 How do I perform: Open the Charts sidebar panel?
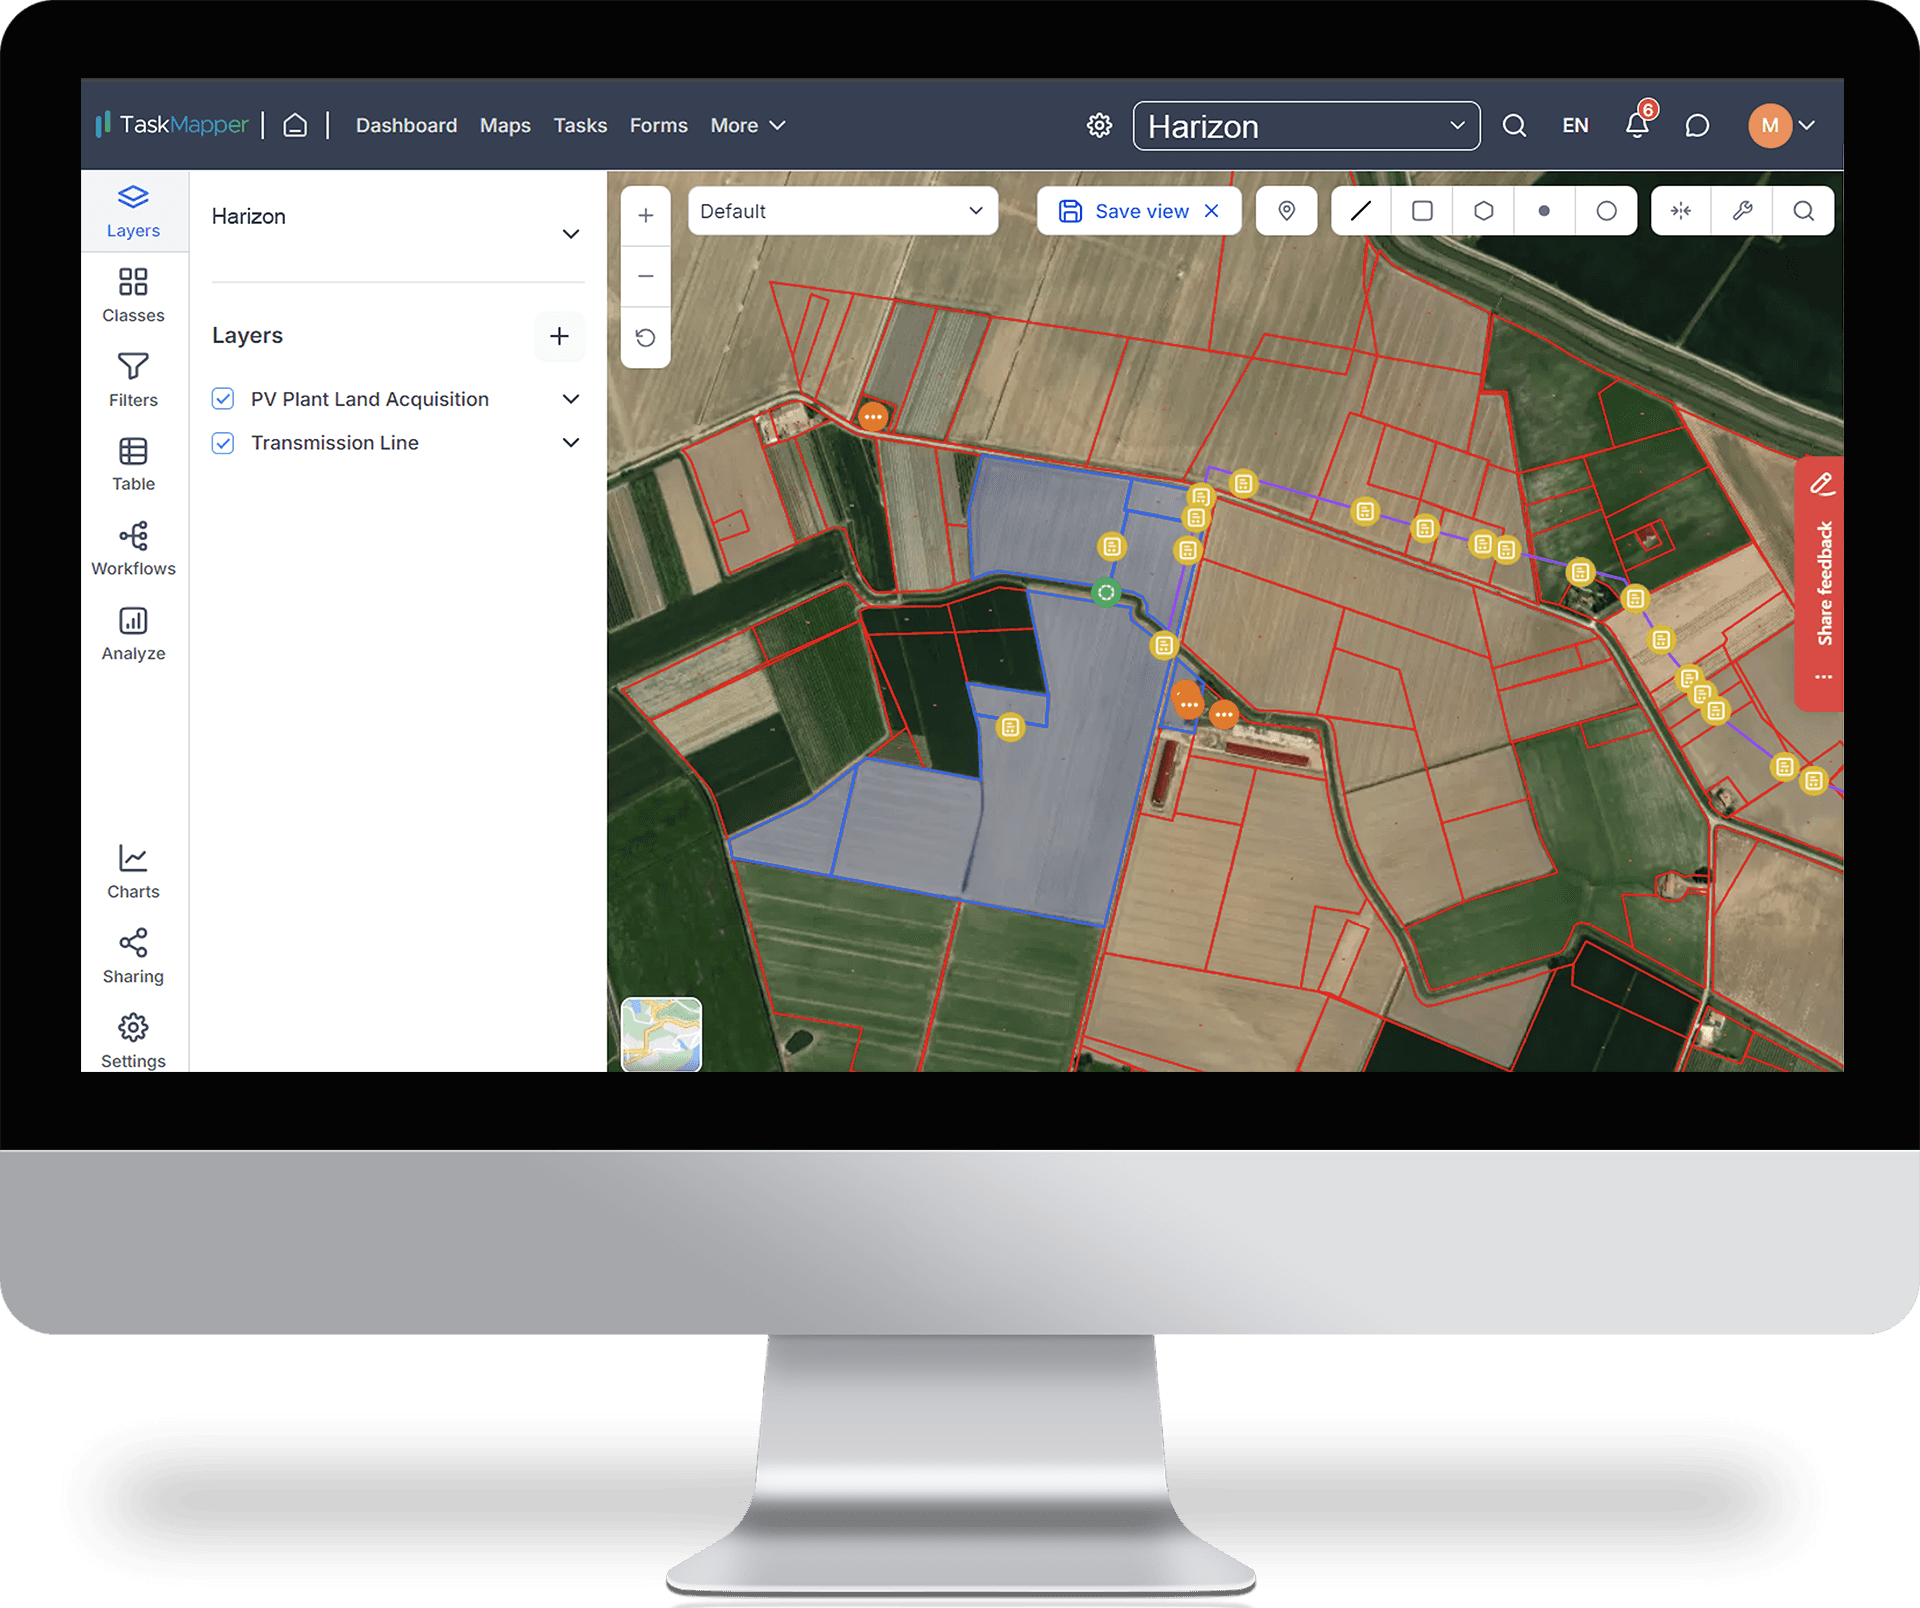coord(133,873)
